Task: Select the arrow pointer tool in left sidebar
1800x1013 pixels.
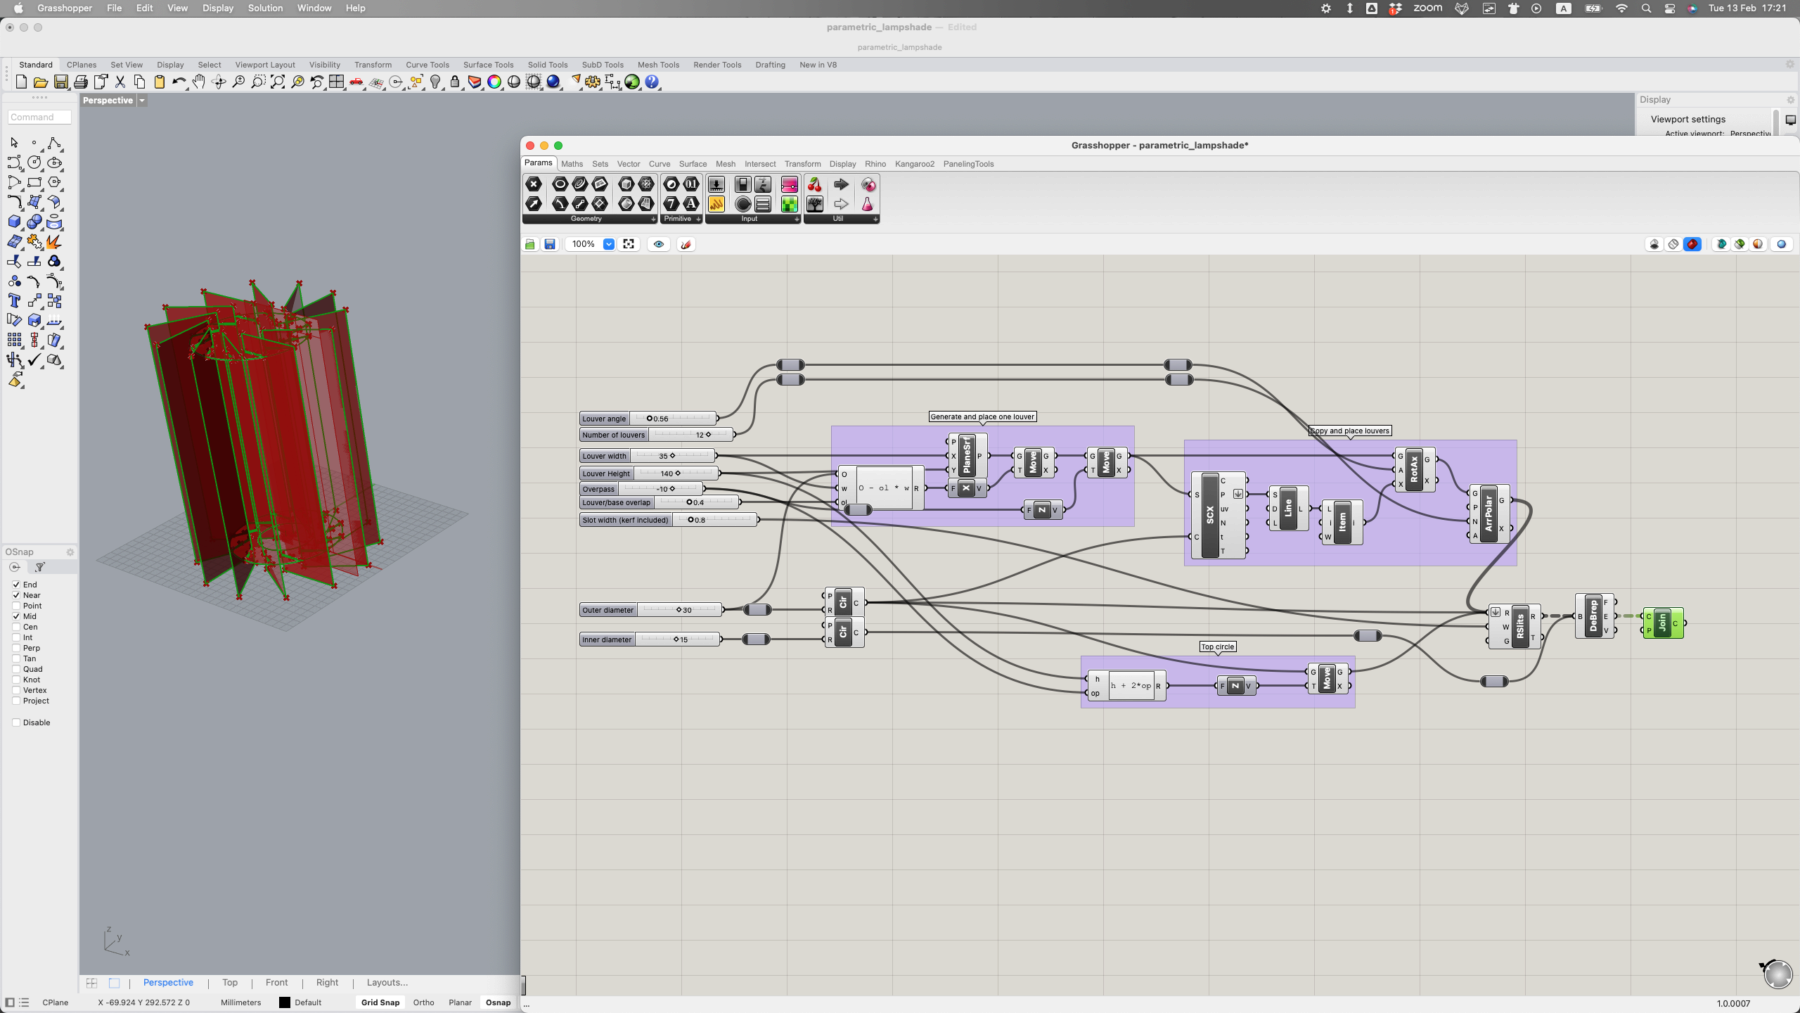Action: click(x=14, y=143)
